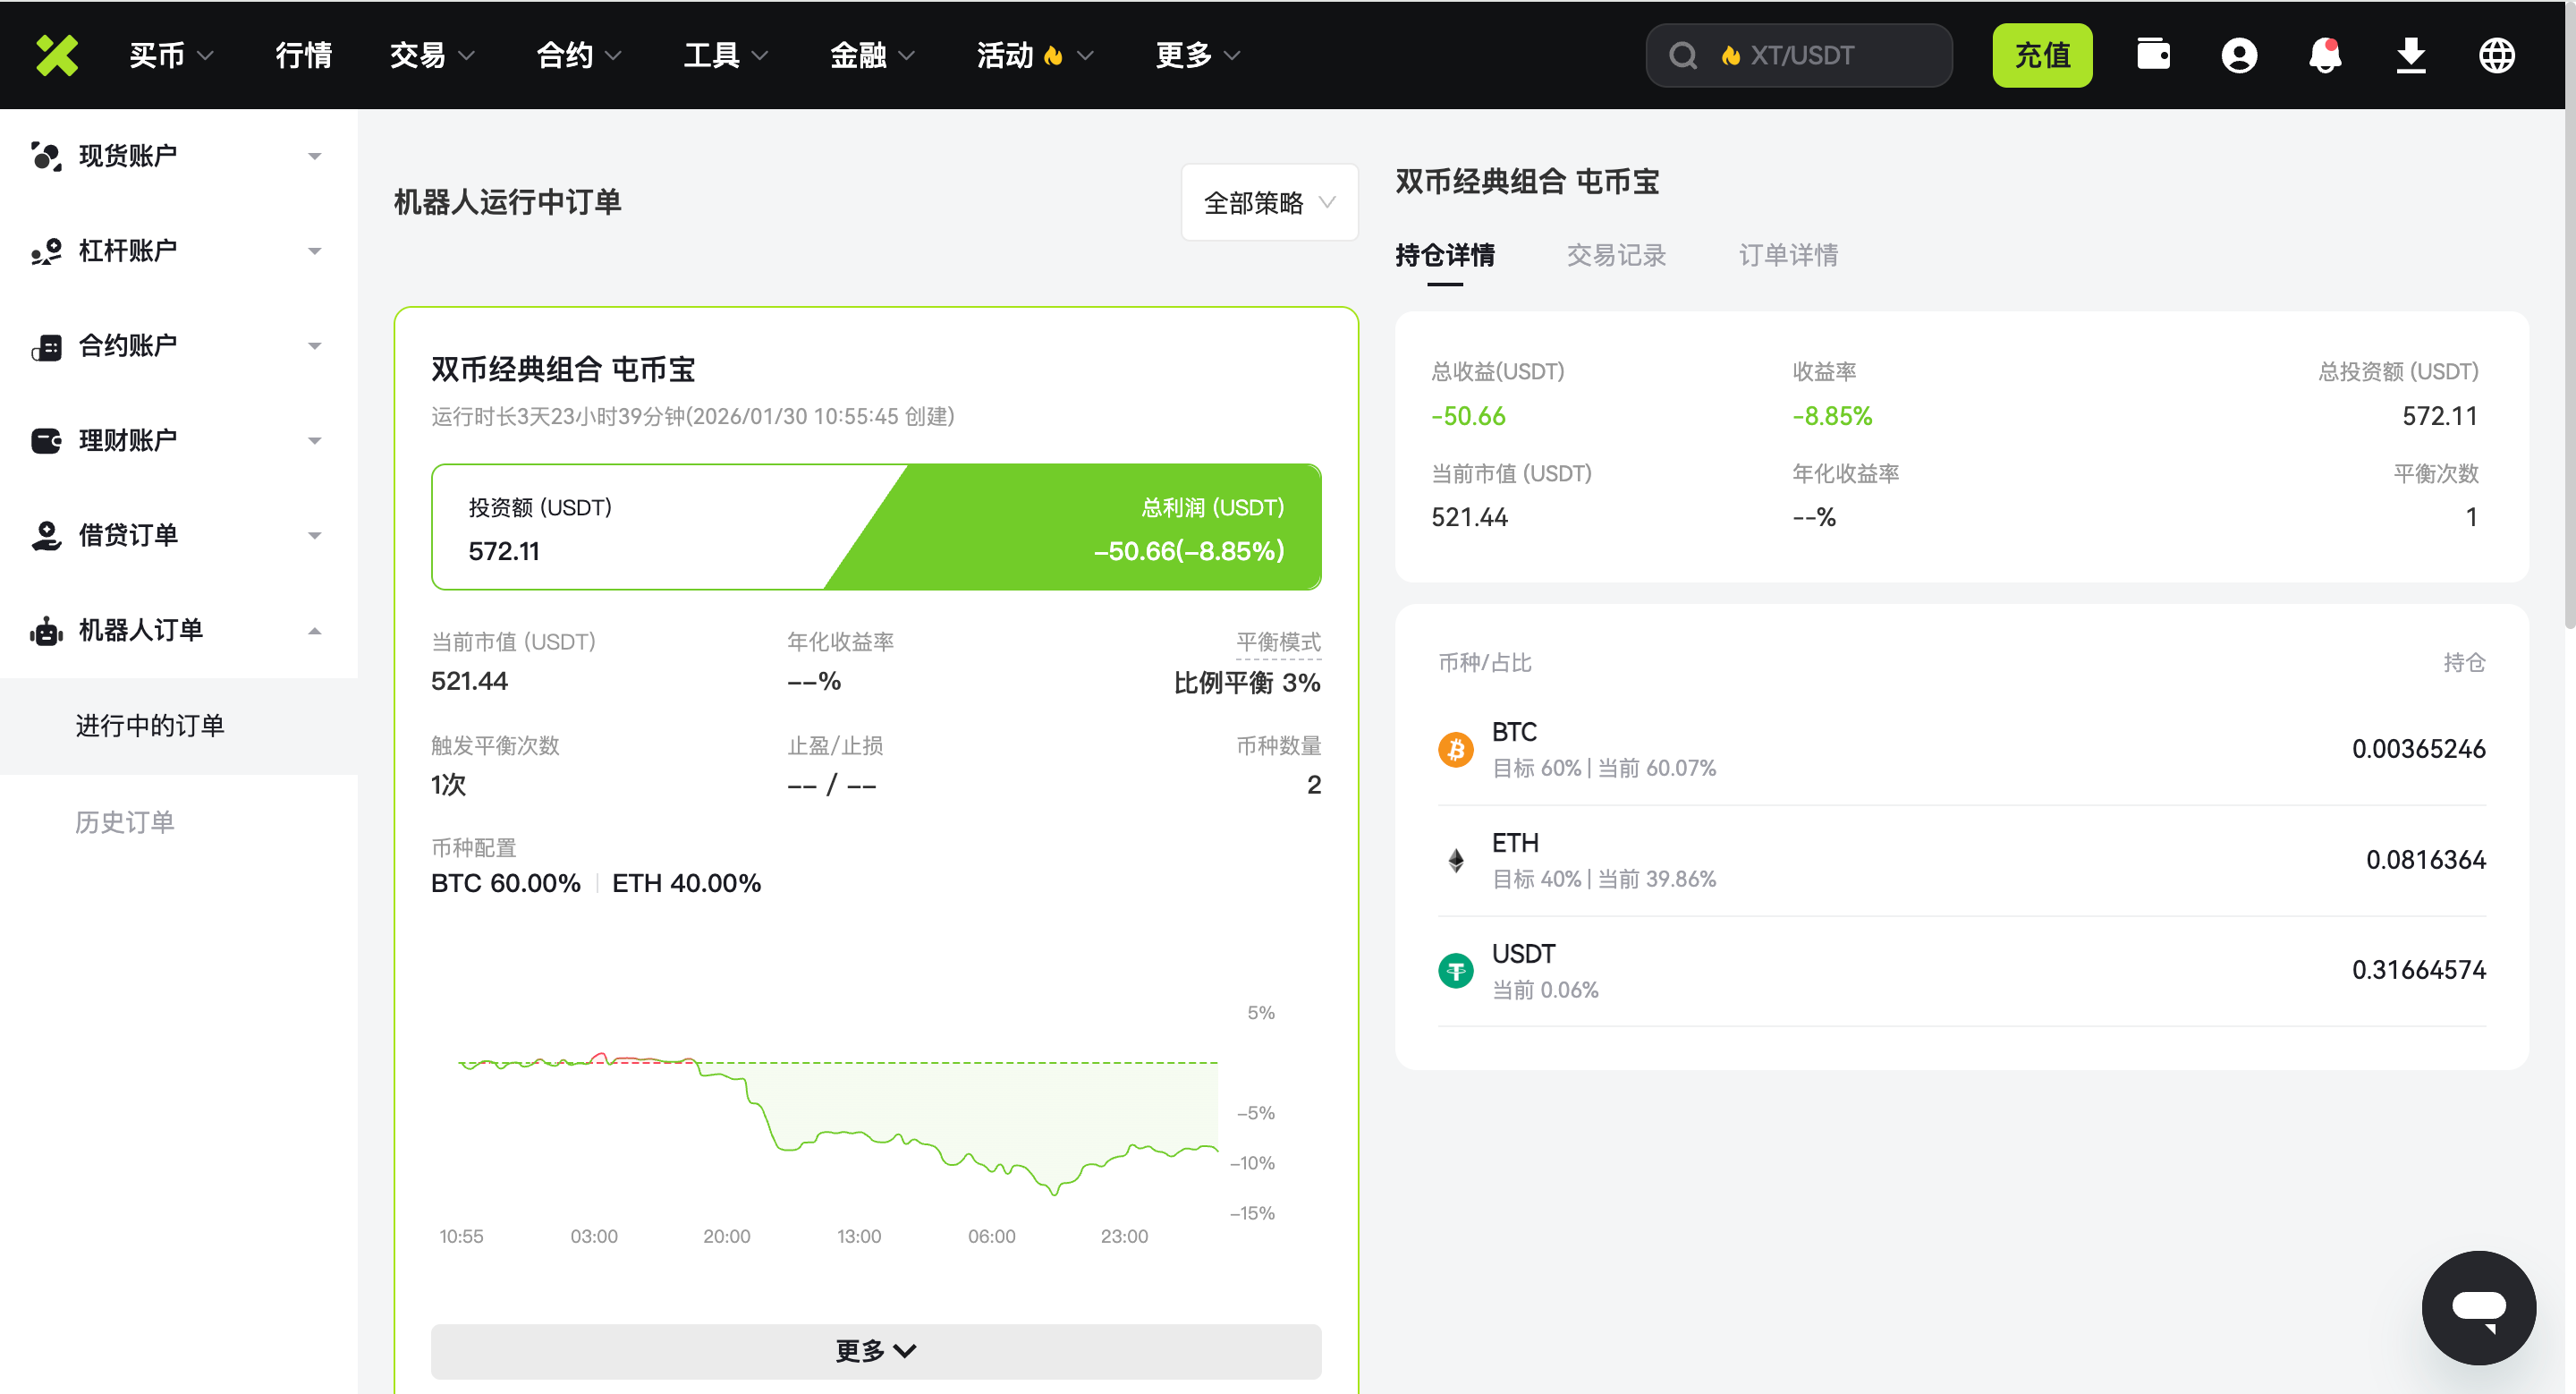Open the 活动 menu
This screenshot has height=1394, width=2576.
1035,55
